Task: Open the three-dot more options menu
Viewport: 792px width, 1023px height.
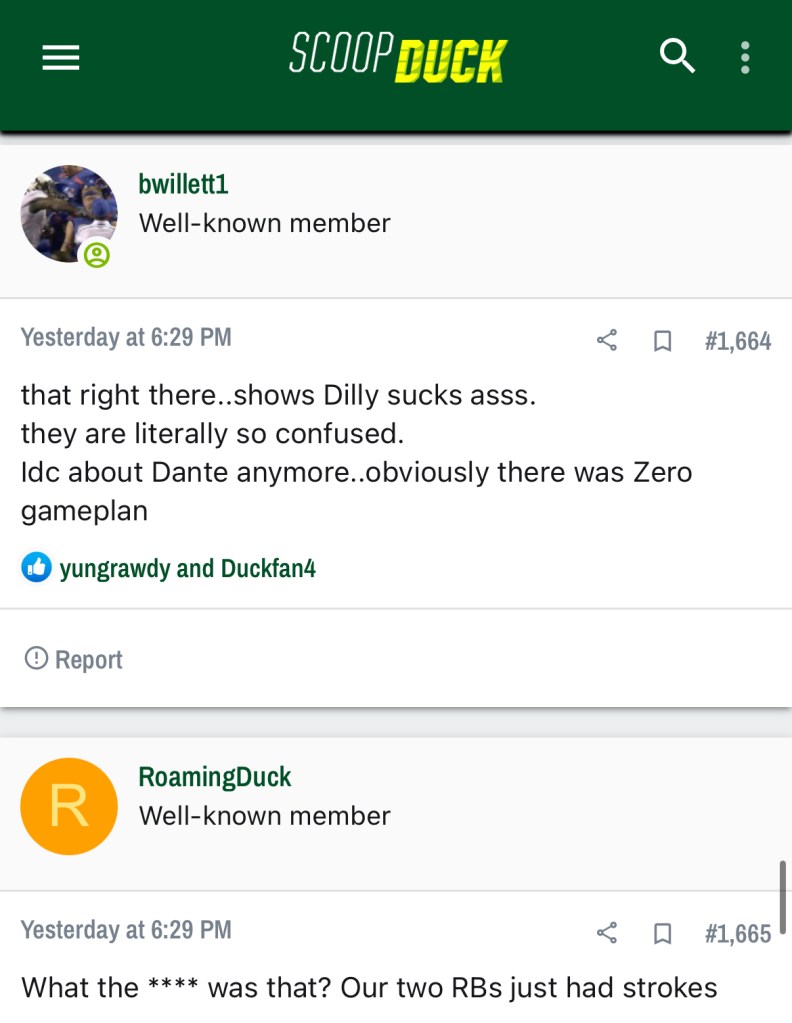Action: tap(745, 58)
